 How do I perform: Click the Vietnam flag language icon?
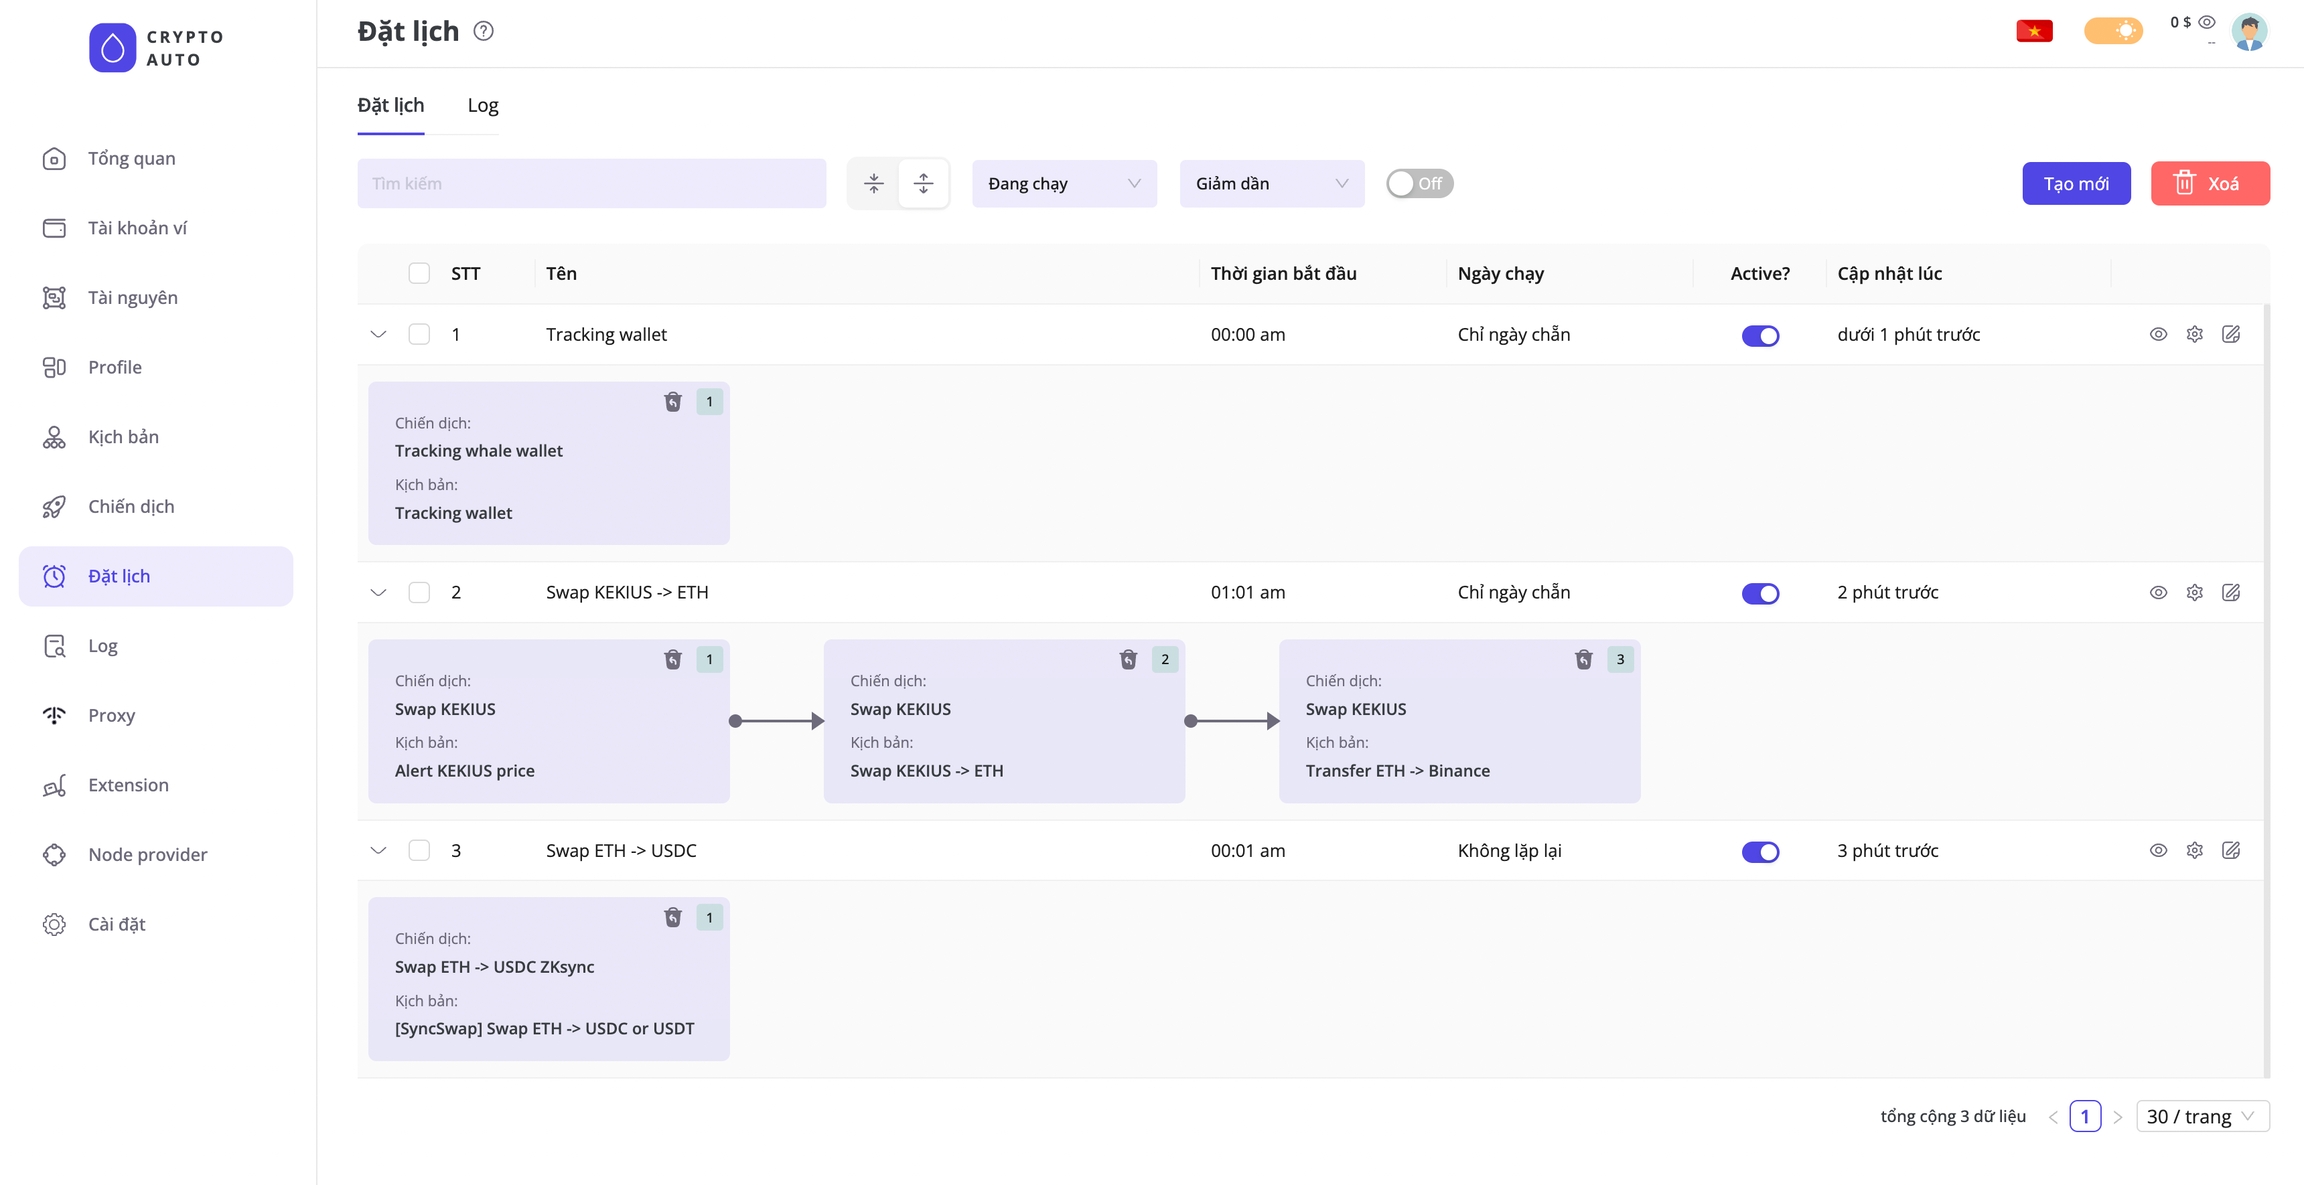pyautogui.click(x=2034, y=31)
